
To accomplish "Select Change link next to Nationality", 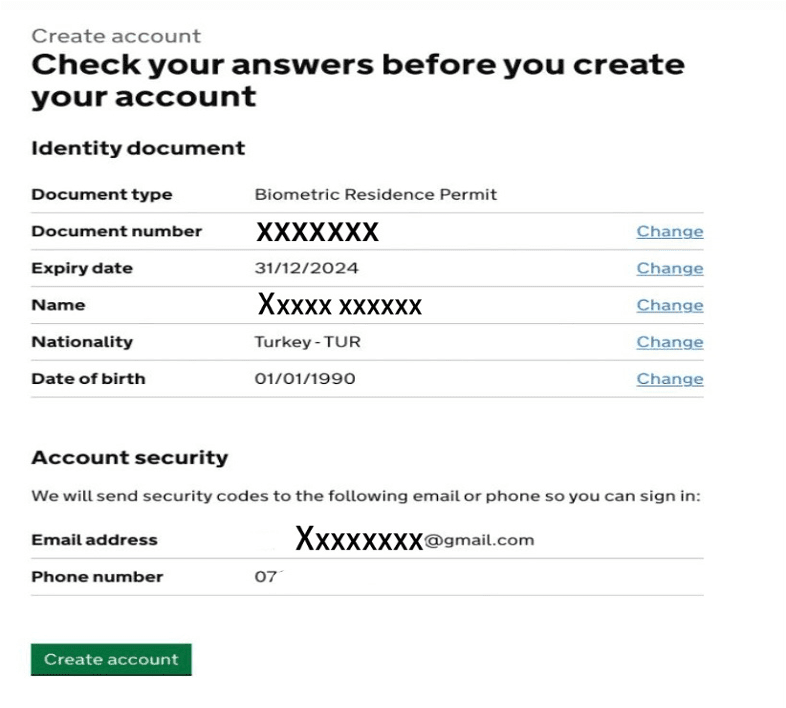I will 669,342.
